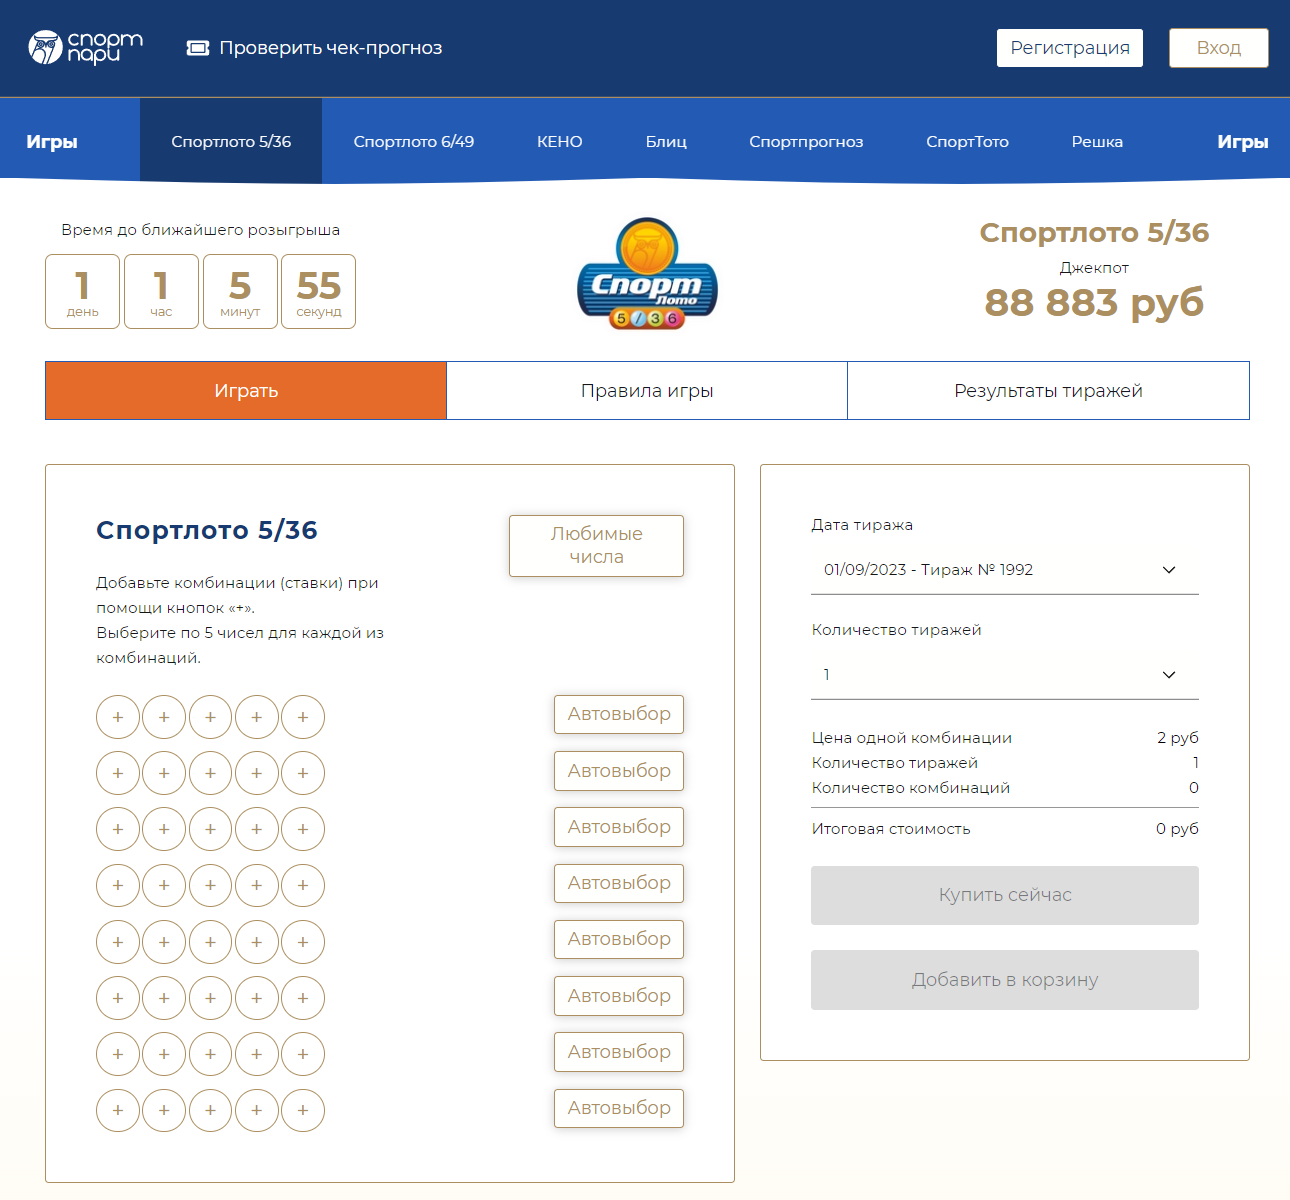This screenshot has width=1290, height=1200.
Task: Add first number in third combination row
Action: (118, 829)
